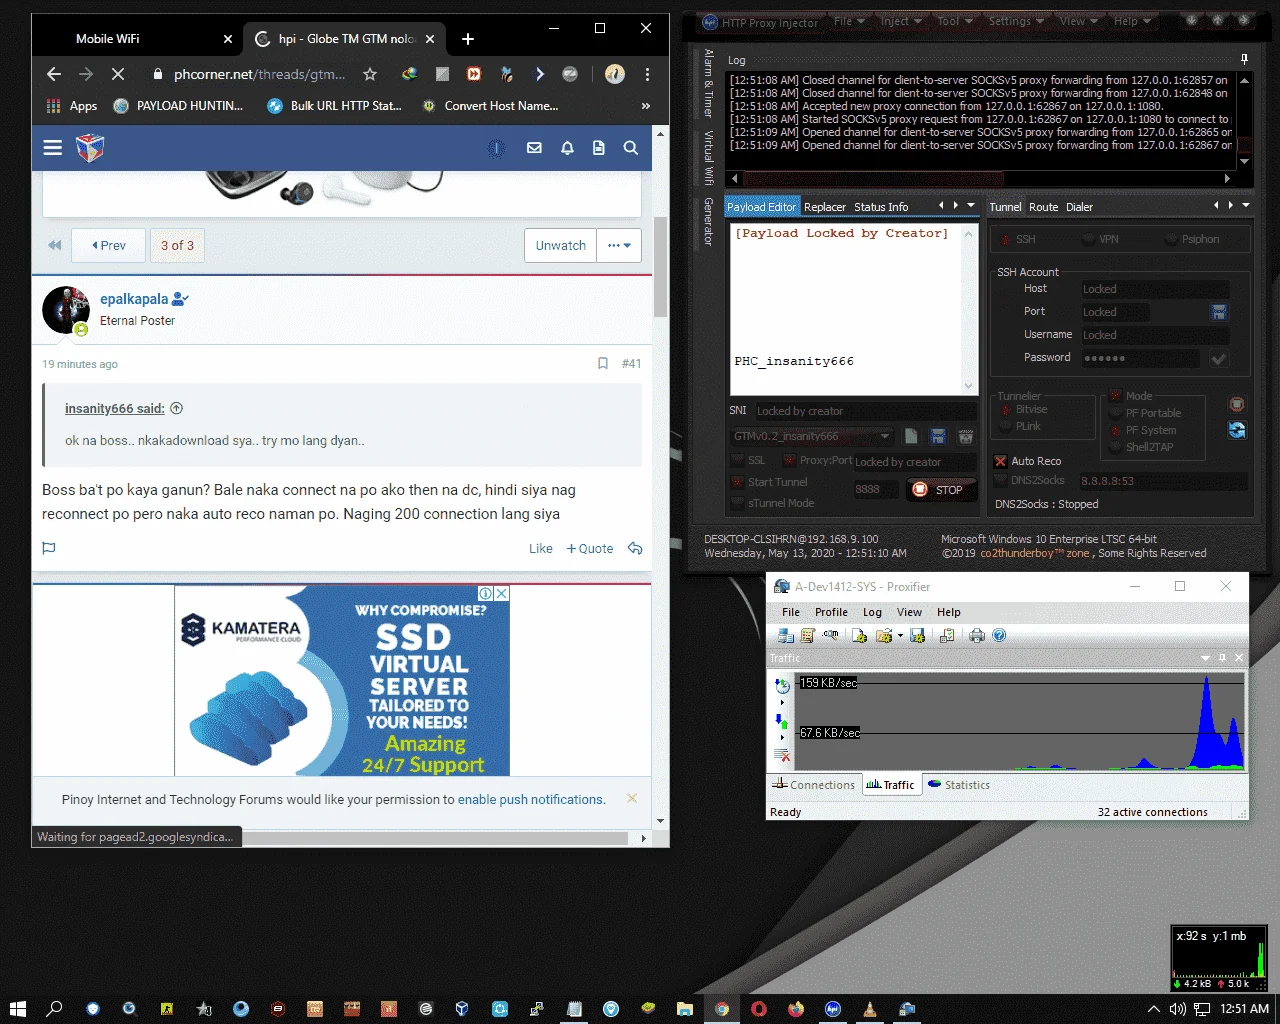Open the File menu dropdown in HTTP Proxy Injector
This screenshot has height=1024, width=1280.
coord(849,21)
